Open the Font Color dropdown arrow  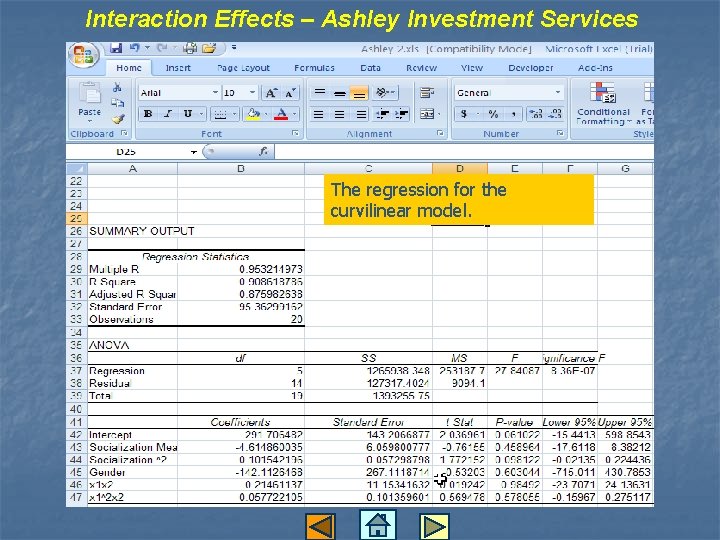(x=294, y=114)
